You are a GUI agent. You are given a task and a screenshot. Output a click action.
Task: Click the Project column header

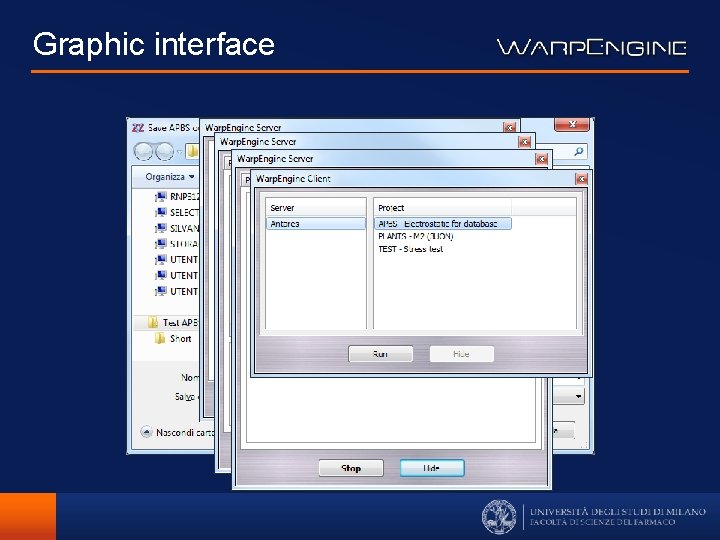443,208
